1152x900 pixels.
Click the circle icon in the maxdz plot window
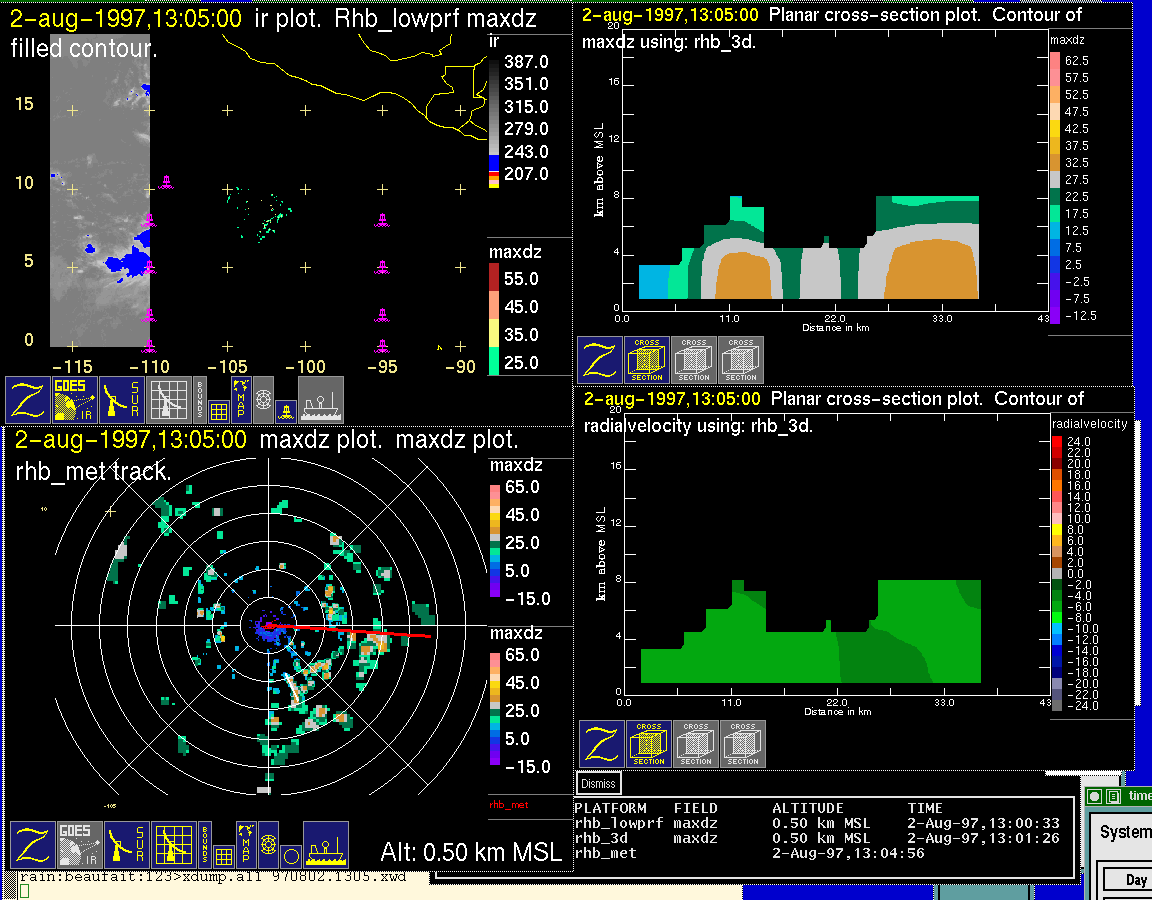click(290, 856)
